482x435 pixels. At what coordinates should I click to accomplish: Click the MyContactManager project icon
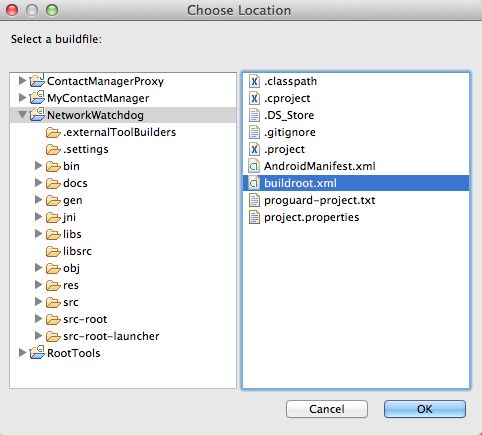click(x=37, y=98)
